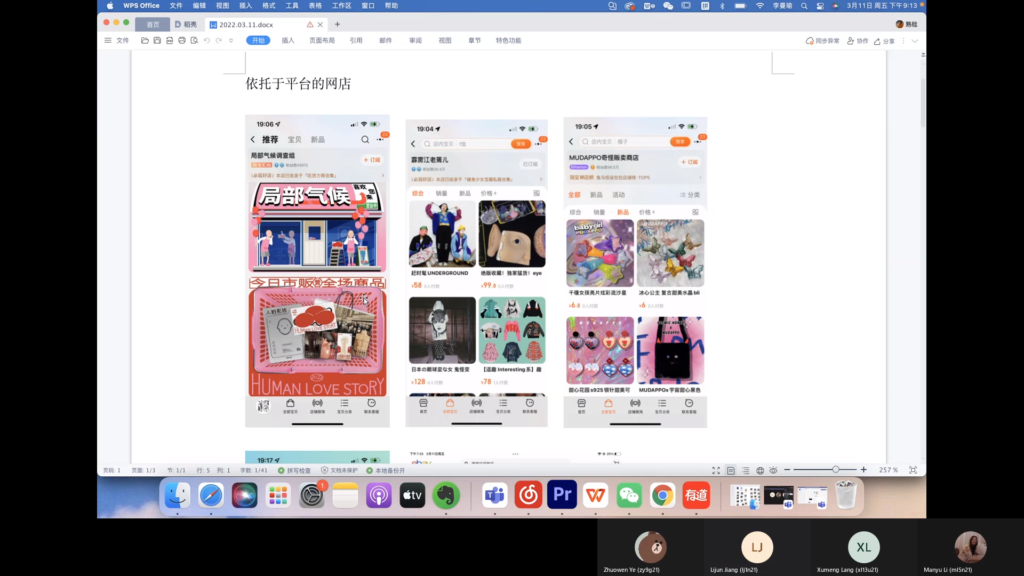The width and height of the screenshot is (1024, 576).
Task: Open the 引用 ribbon tab
Action: pyautogui.click(x=356, y=40)
